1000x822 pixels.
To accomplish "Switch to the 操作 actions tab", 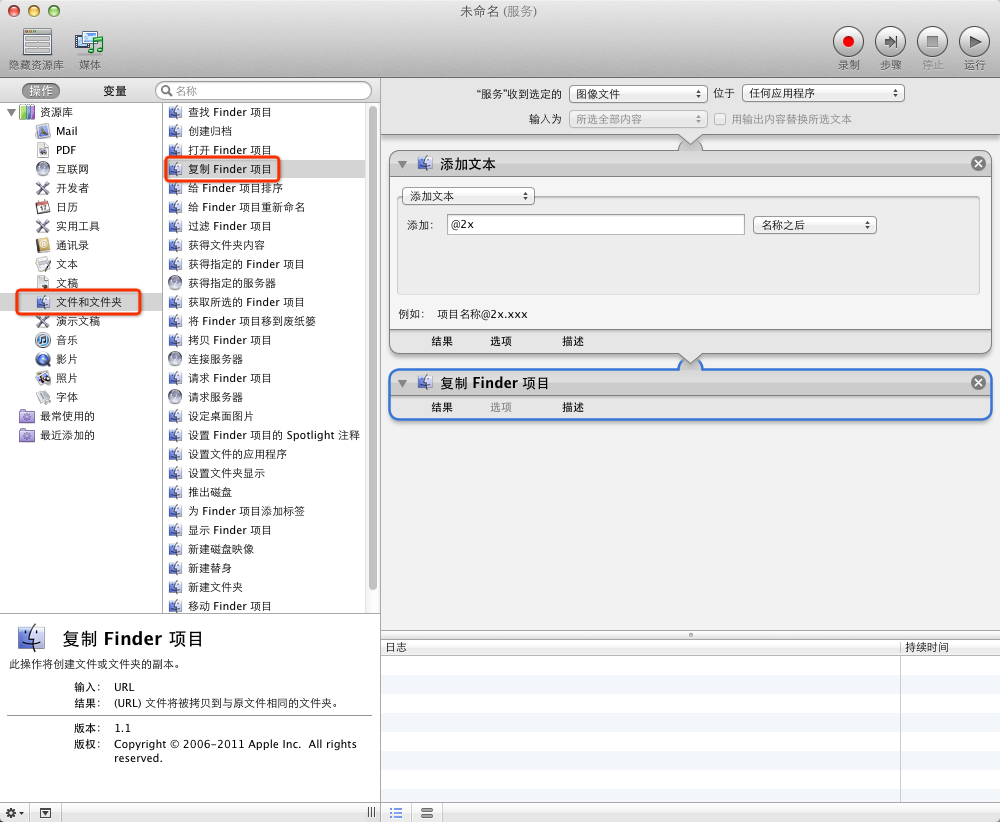I will [41, 91].
